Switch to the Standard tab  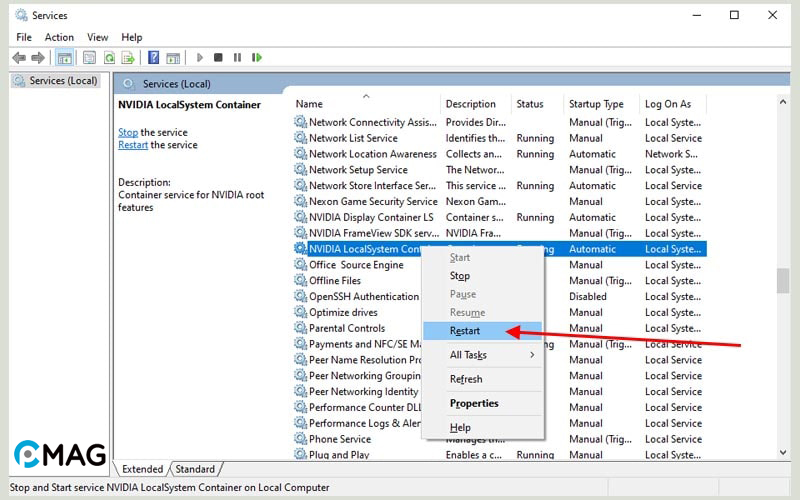tap(195, 469)
